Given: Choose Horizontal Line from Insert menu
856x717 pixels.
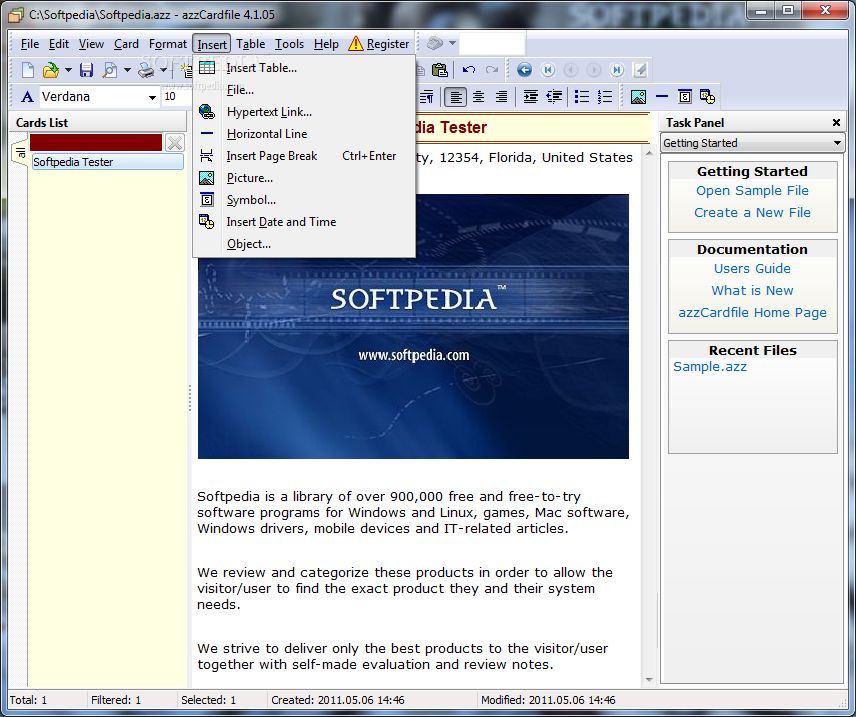Looking at the screenshot, I should (x=304, y=134).
